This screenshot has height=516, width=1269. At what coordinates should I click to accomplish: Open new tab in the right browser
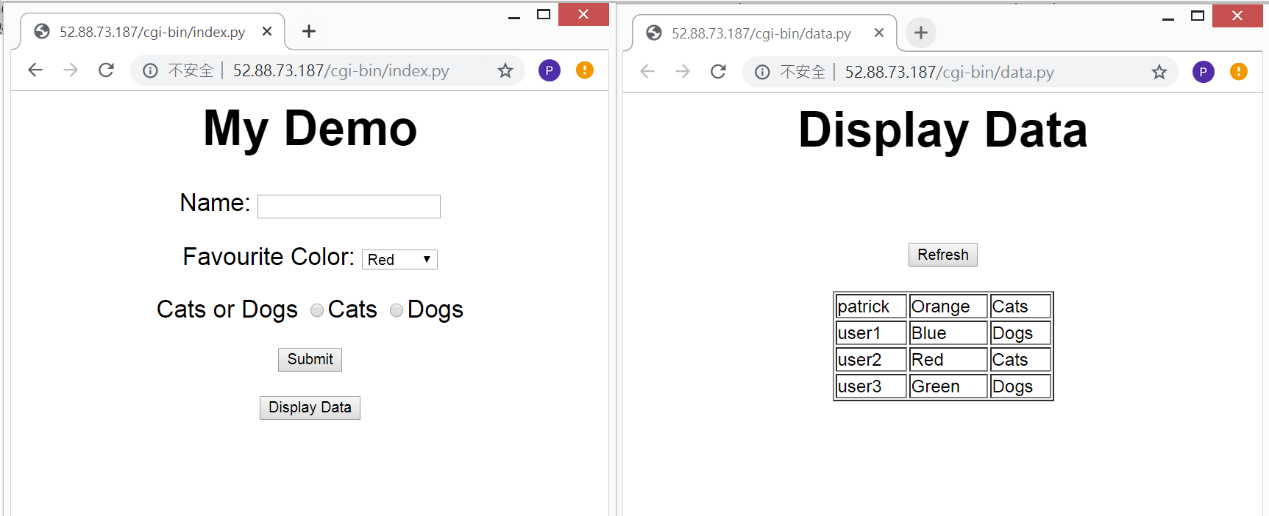coord(920,33)
